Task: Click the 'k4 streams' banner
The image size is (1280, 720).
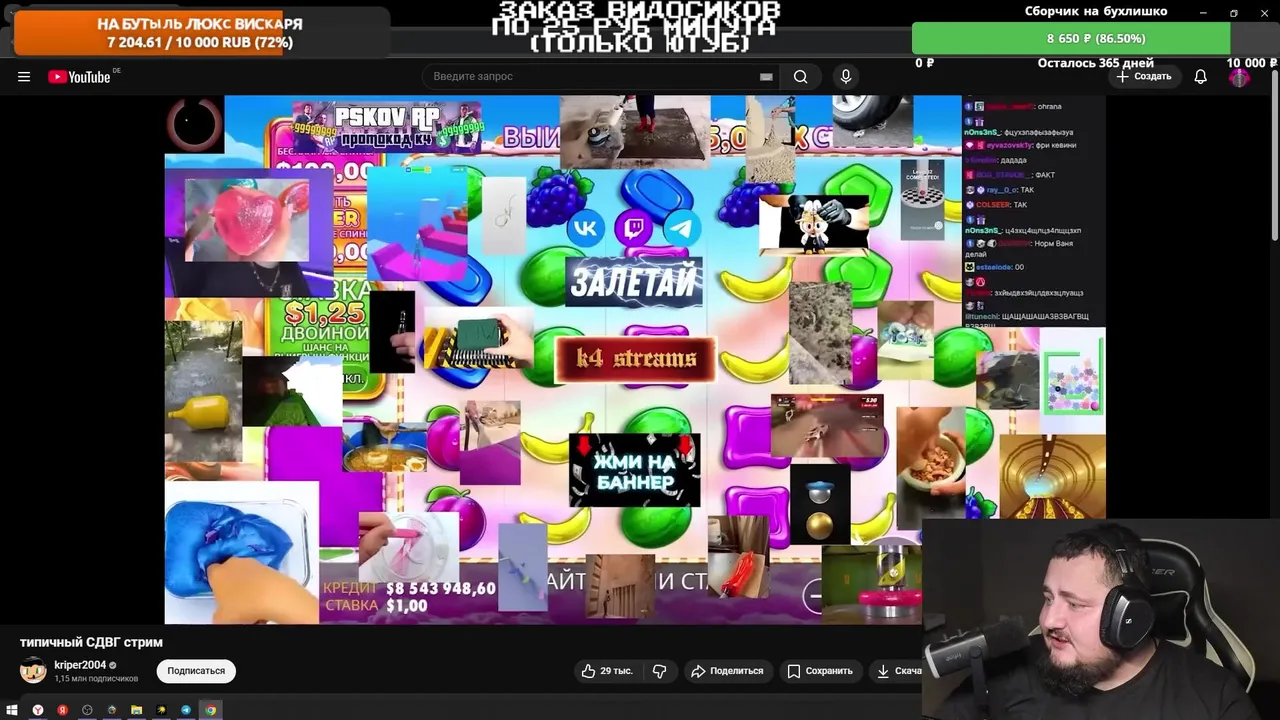Action: tap(635, 359)
